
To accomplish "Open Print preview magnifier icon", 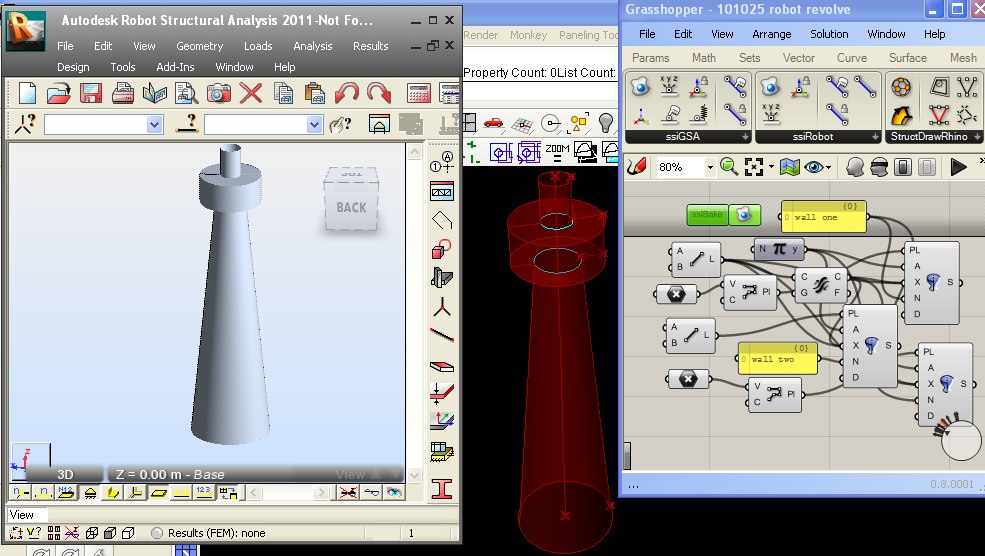I will pos(187,94).
